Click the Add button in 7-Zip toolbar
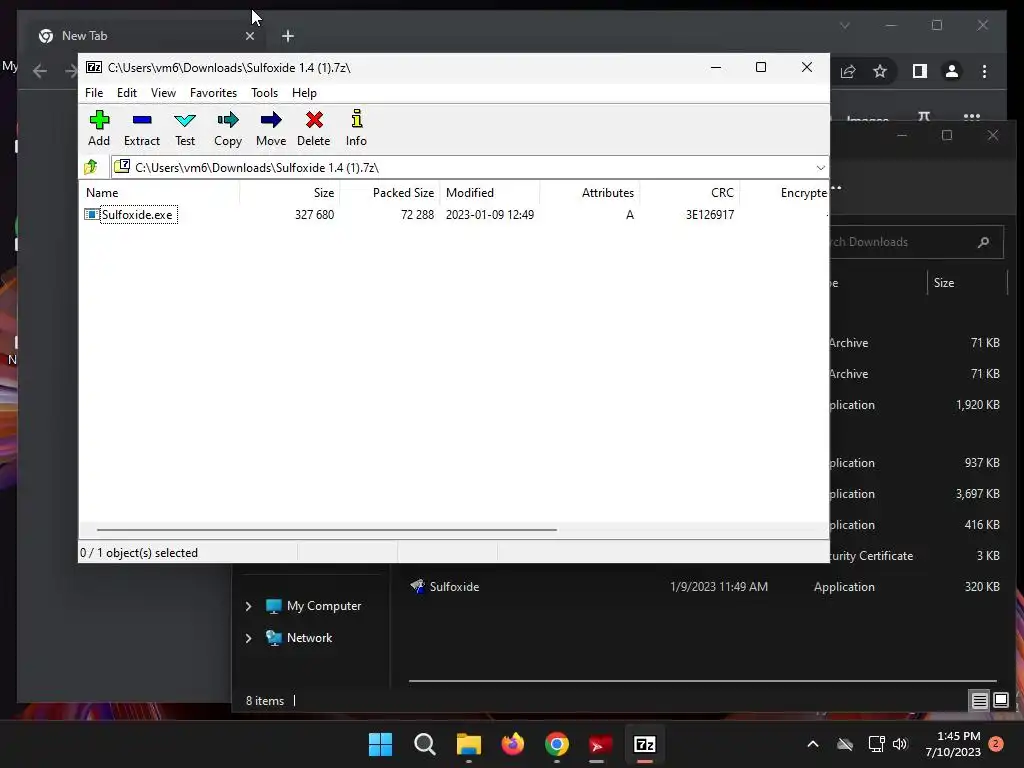The height and width of the screenshot is (768, 1024). pos(99,128)
